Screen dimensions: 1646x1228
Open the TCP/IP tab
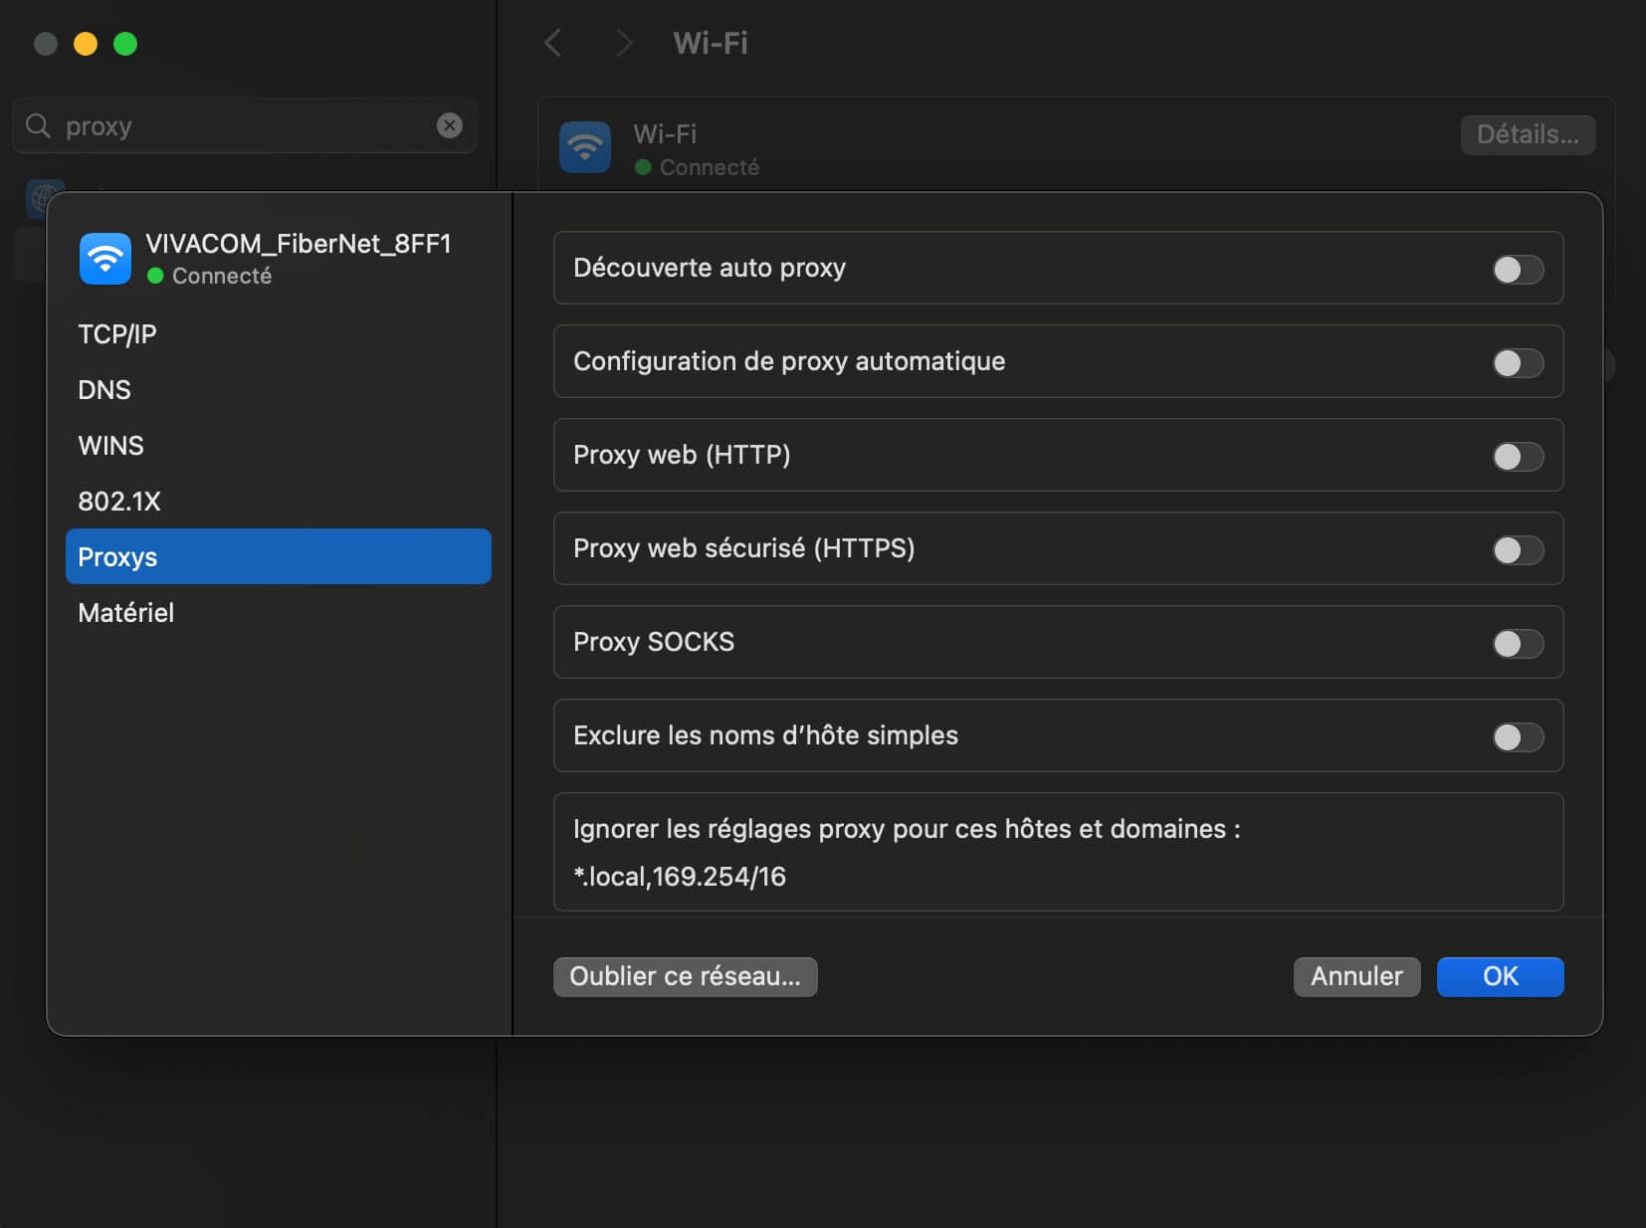point(278,334)
